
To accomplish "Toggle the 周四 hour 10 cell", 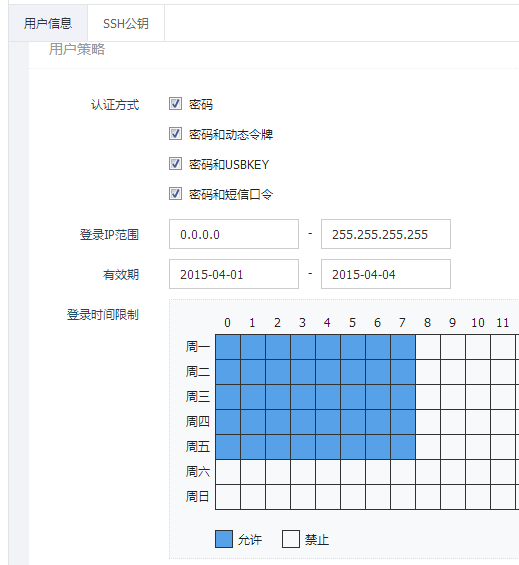I will [x=478, y=422].
